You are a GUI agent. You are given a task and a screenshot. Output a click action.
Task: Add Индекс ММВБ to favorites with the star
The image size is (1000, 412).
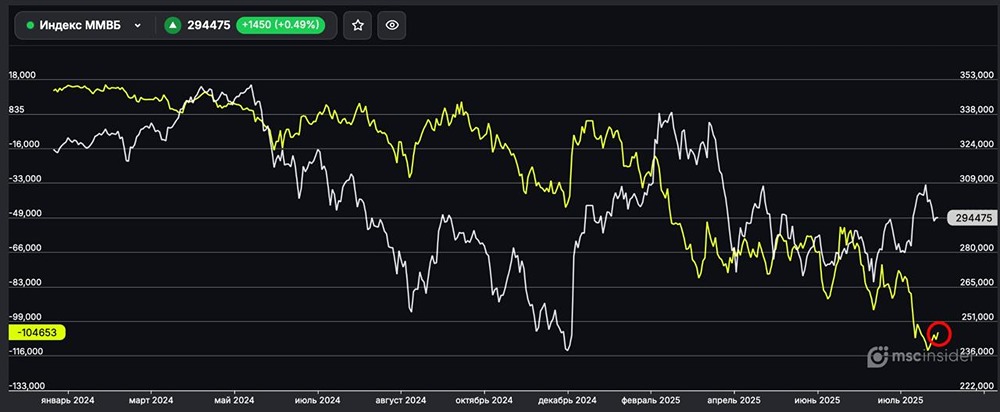(358, 26)
